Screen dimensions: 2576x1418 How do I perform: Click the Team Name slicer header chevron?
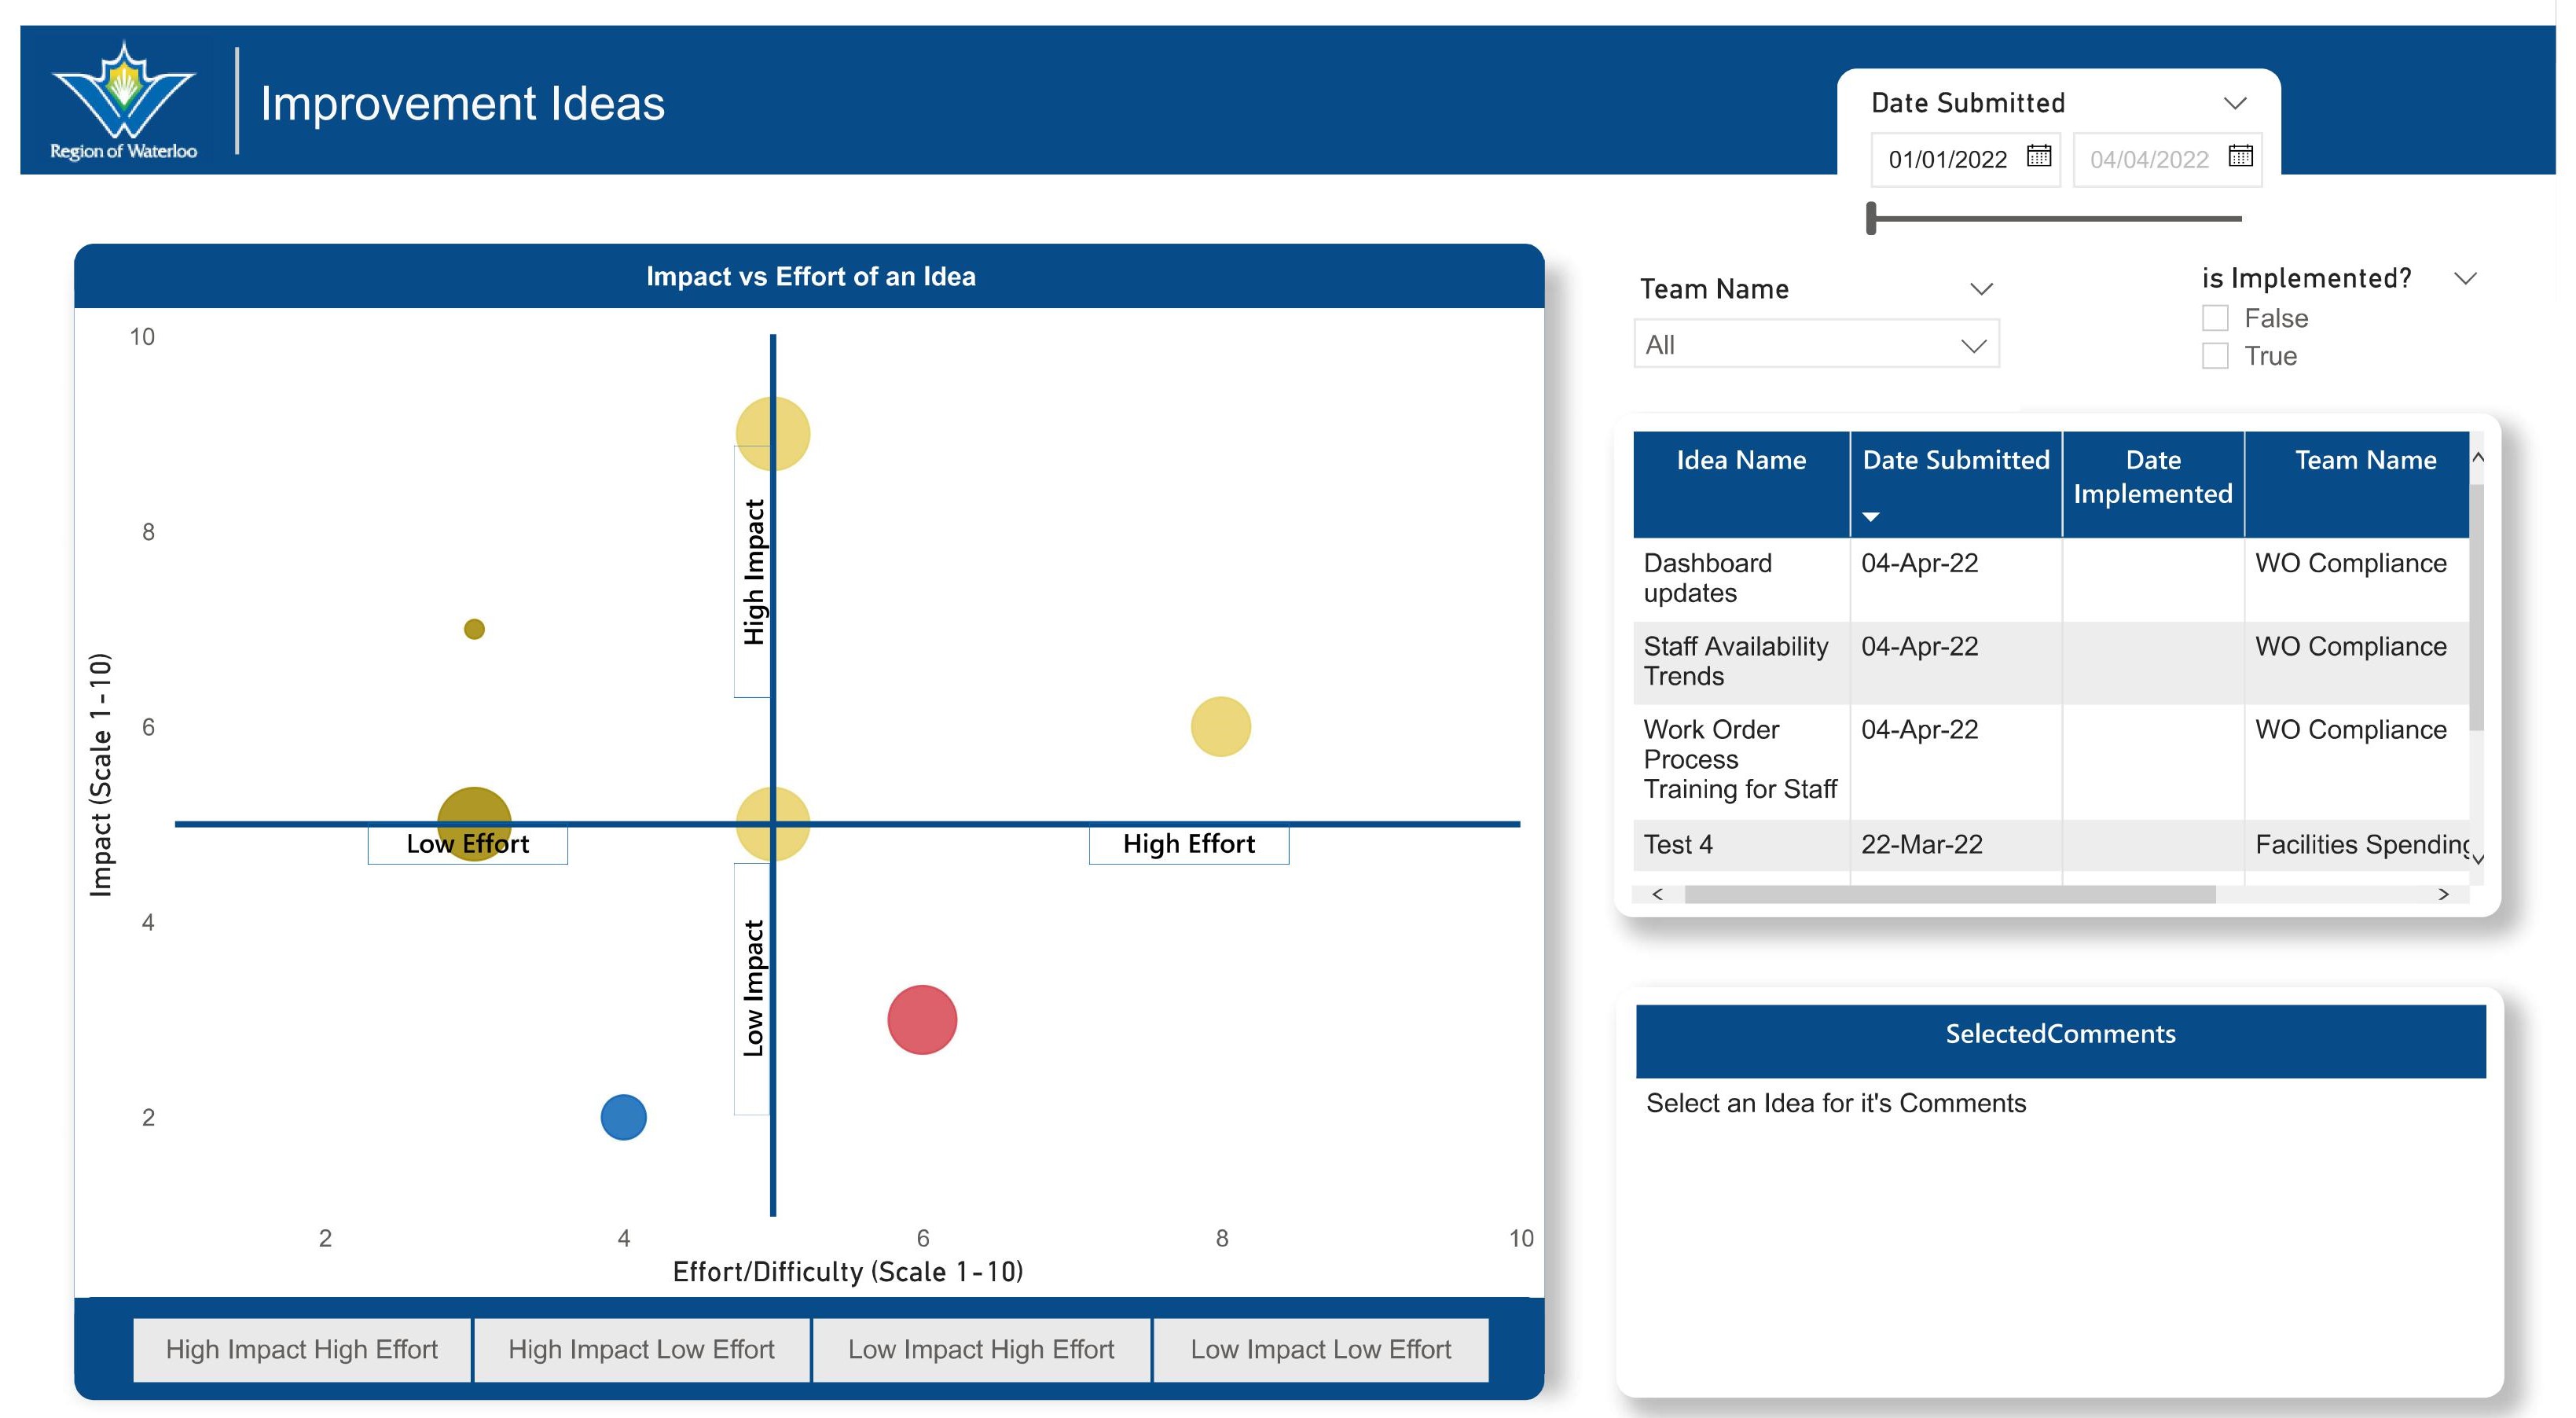pyautogui.click(x=1980, y=289)
